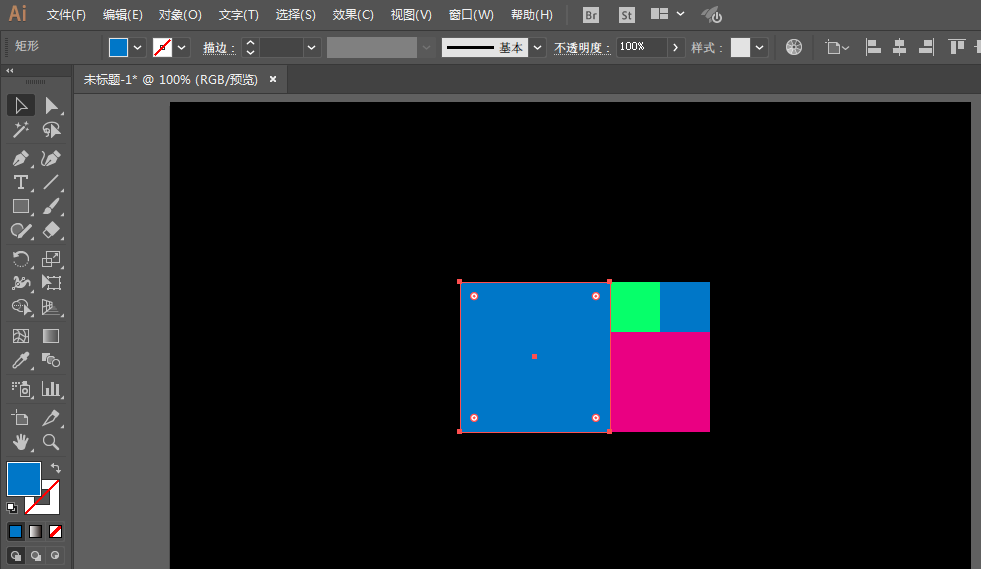
Task: Click the 不透明度 opacity label link
Action: pos(581,48)
